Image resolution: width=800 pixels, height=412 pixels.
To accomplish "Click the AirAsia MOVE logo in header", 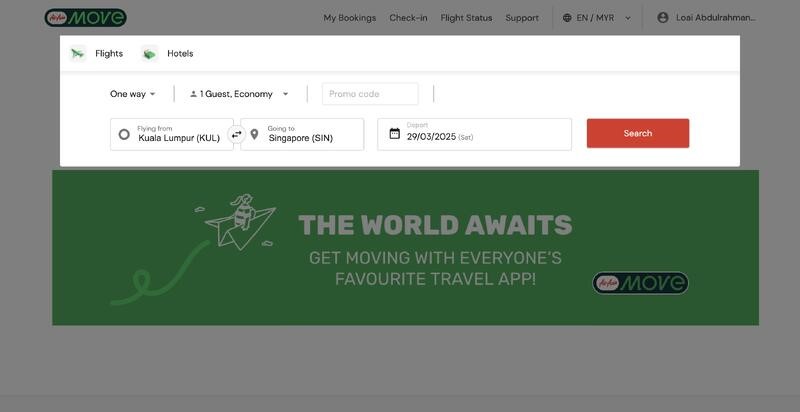I will (86, 18).
